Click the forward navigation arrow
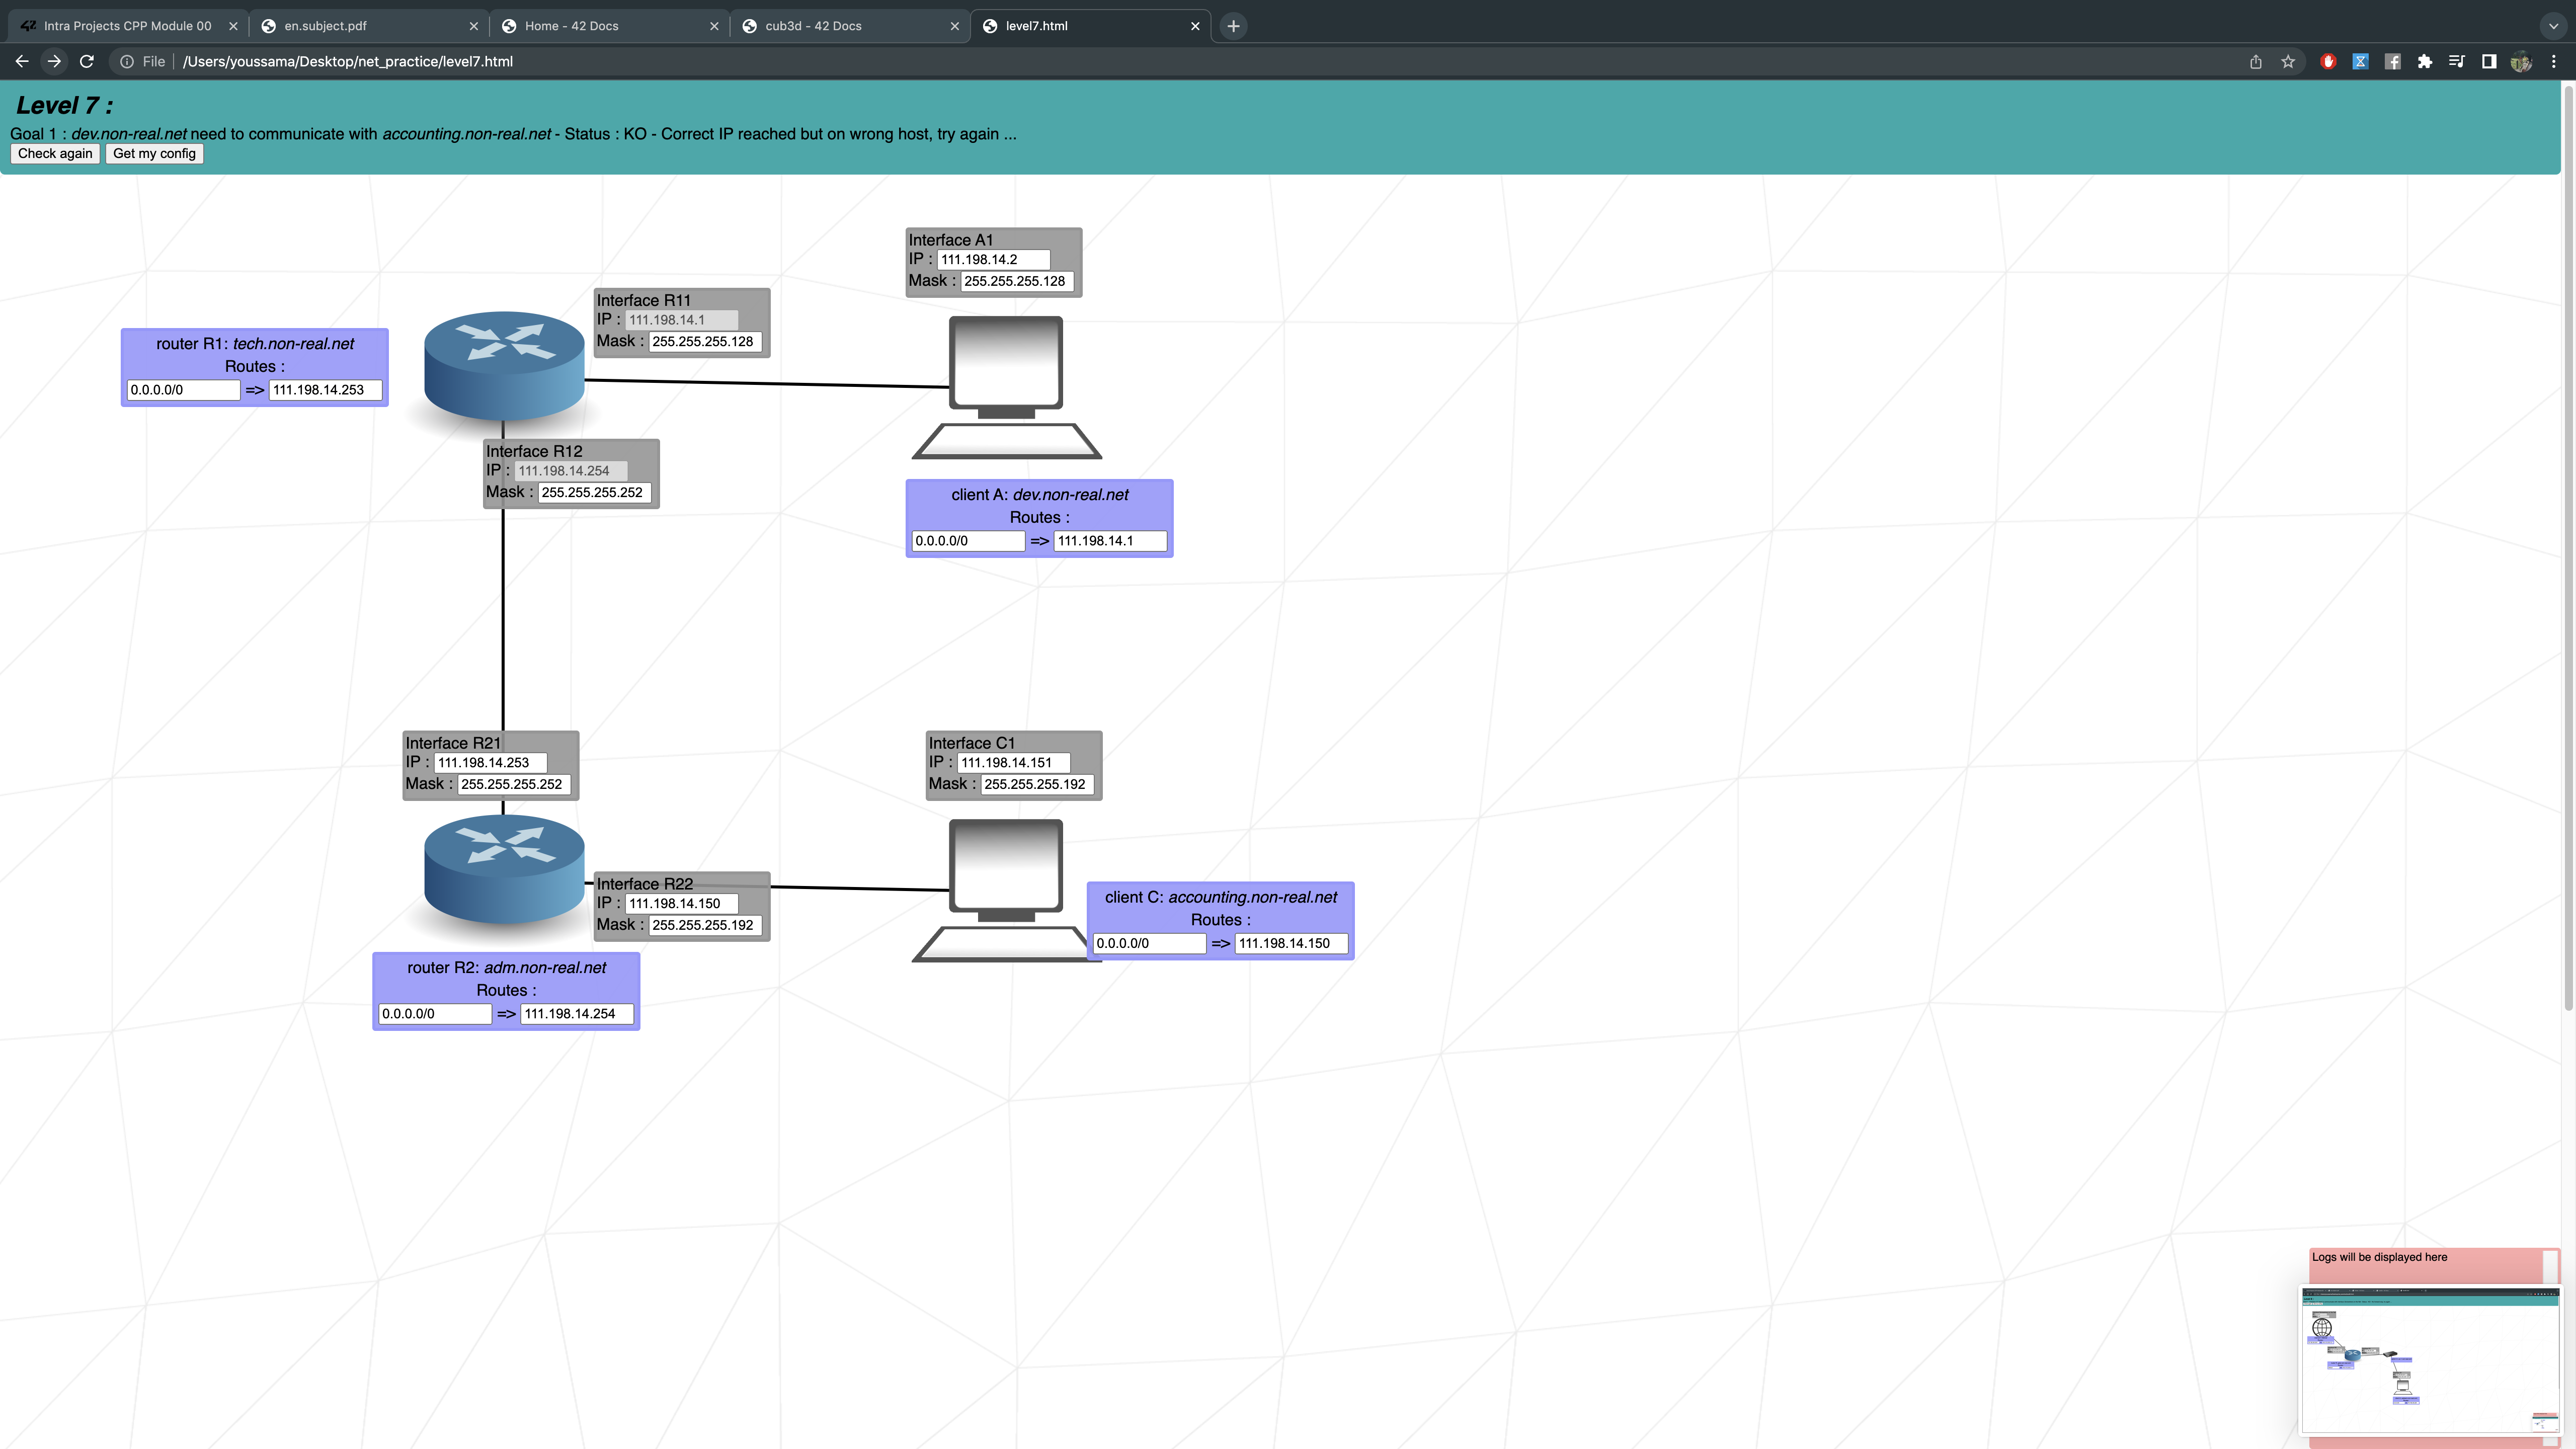 click(x=54, y=61)
